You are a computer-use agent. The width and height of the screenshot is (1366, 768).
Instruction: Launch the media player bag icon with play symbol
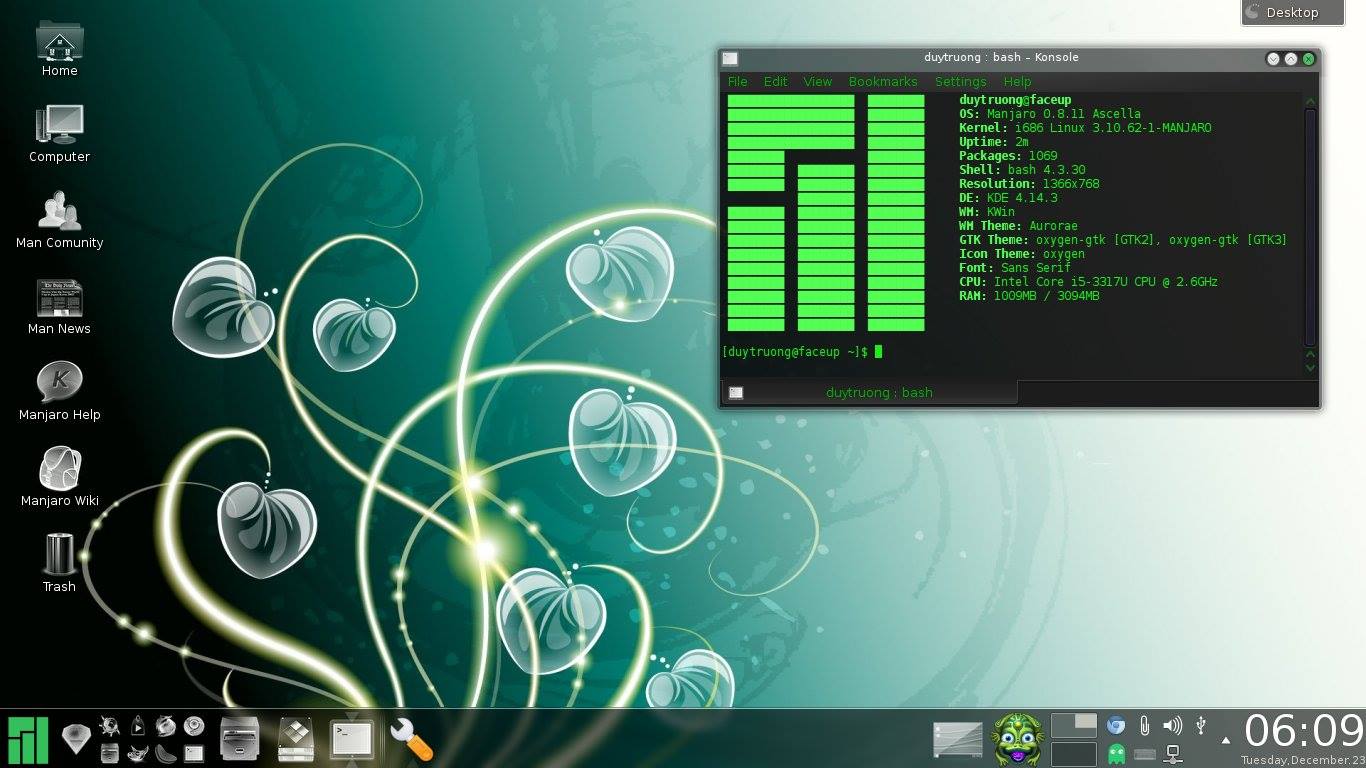pos(138,725)
